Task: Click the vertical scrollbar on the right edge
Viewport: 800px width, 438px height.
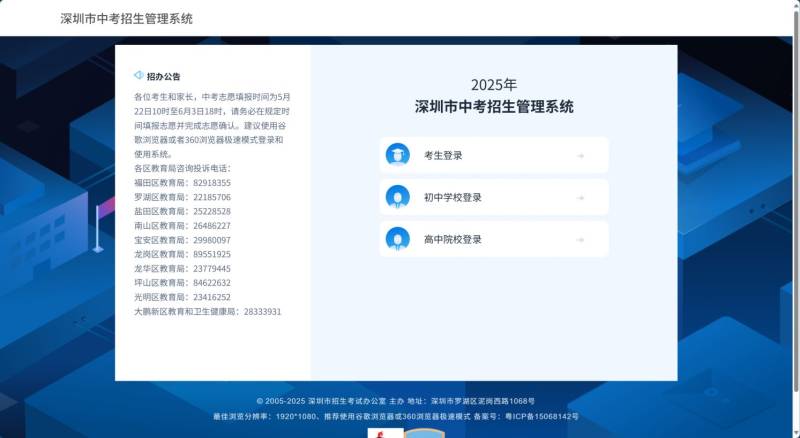Action: coord(795,200)
